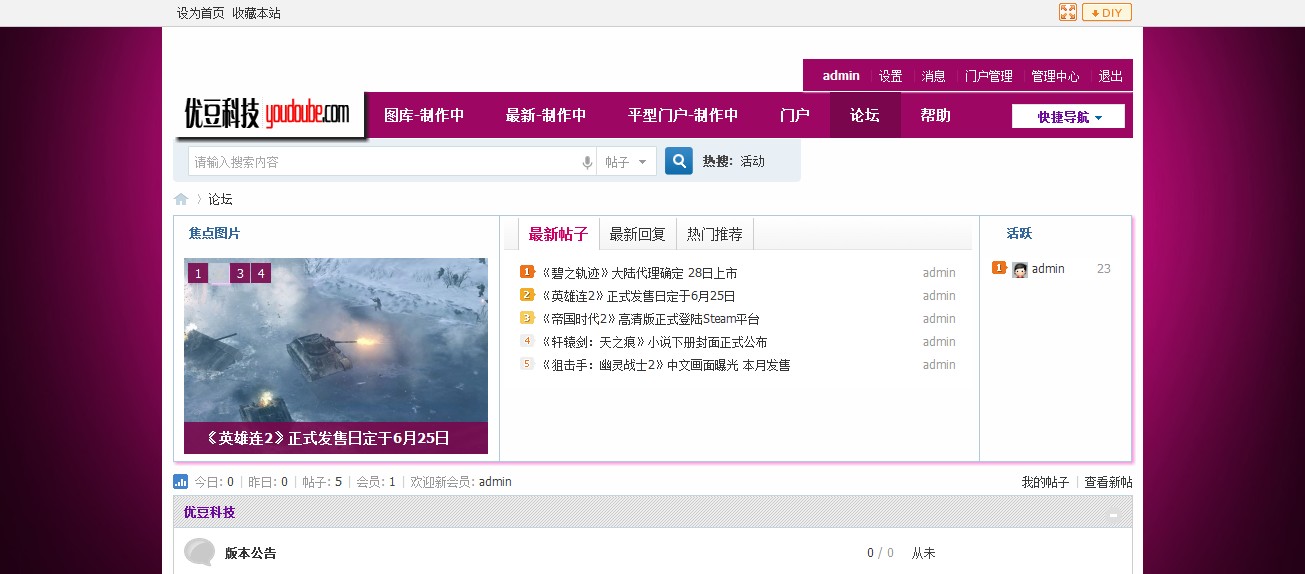Click 优豆科技 category heading
Screen dimensions: 1305x574
click(x=209, y=512)
